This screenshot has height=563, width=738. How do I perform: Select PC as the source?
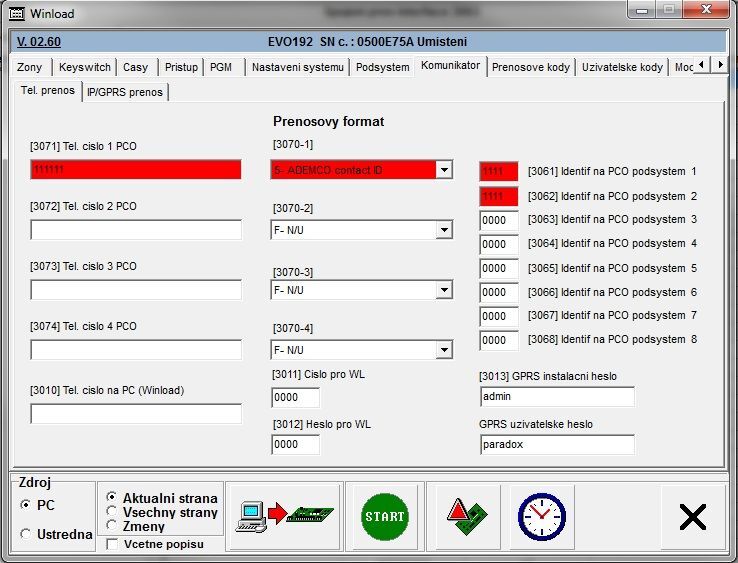(x=26, y=505)
